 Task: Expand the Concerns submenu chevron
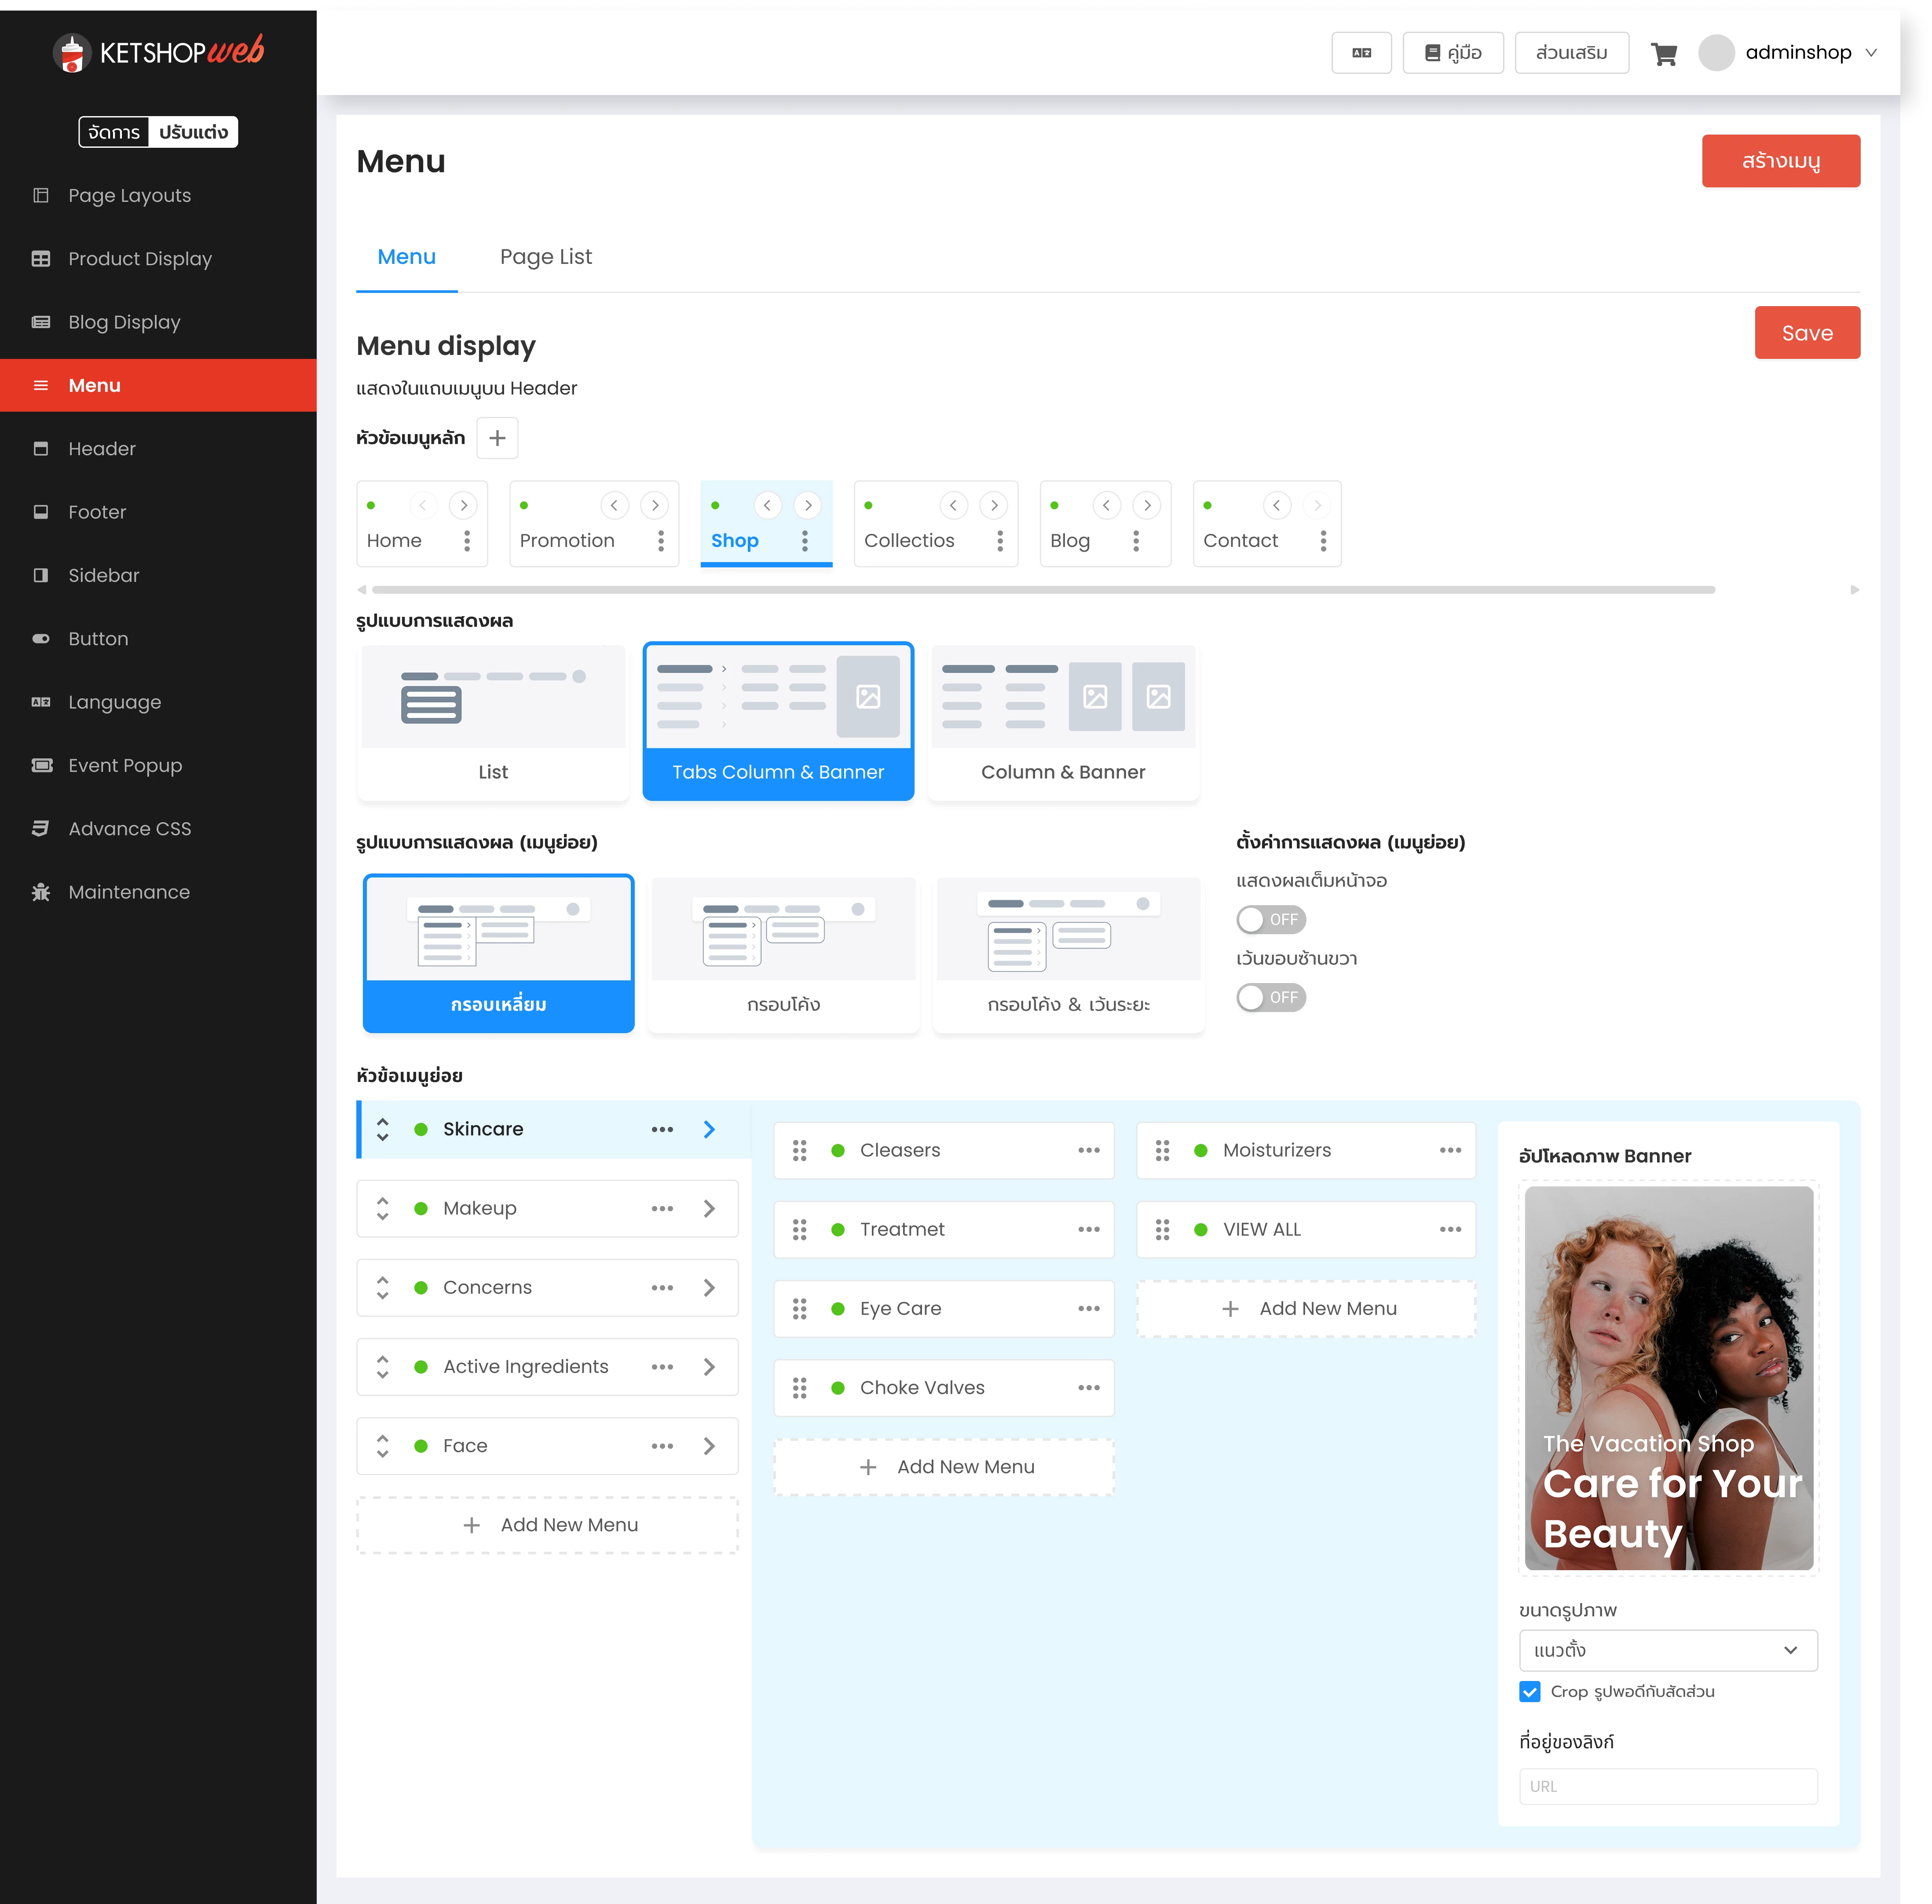pyautogui.click(x=709, y=1287)
